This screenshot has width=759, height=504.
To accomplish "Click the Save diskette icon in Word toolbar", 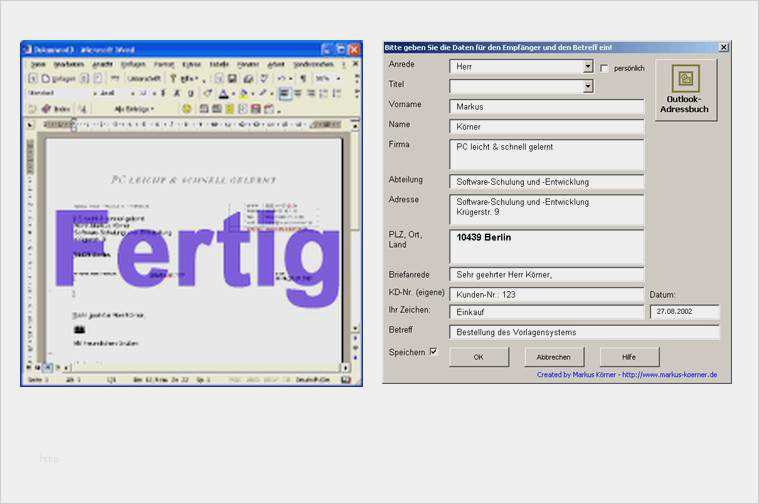I will click(232, 78).
